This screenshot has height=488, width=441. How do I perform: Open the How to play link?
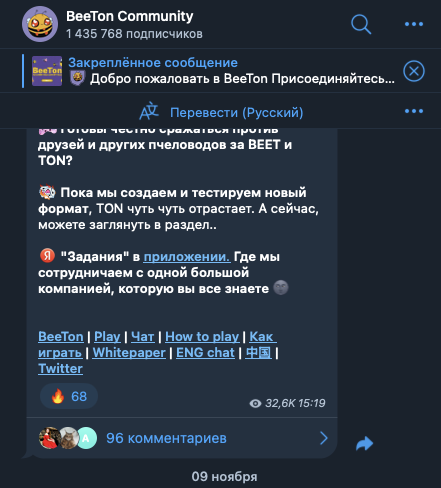click(x=202, y=337)
